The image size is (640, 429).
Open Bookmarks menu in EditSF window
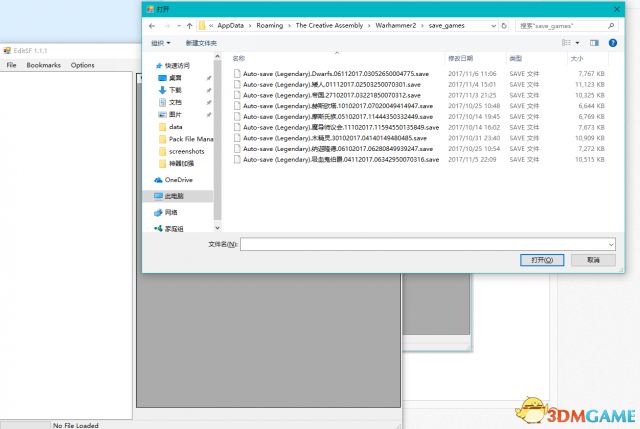pos(43,65)
